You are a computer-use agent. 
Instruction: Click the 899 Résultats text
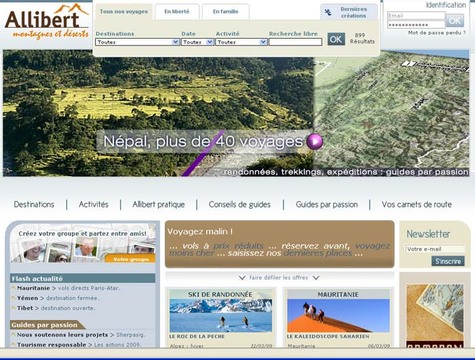point(362,38)
